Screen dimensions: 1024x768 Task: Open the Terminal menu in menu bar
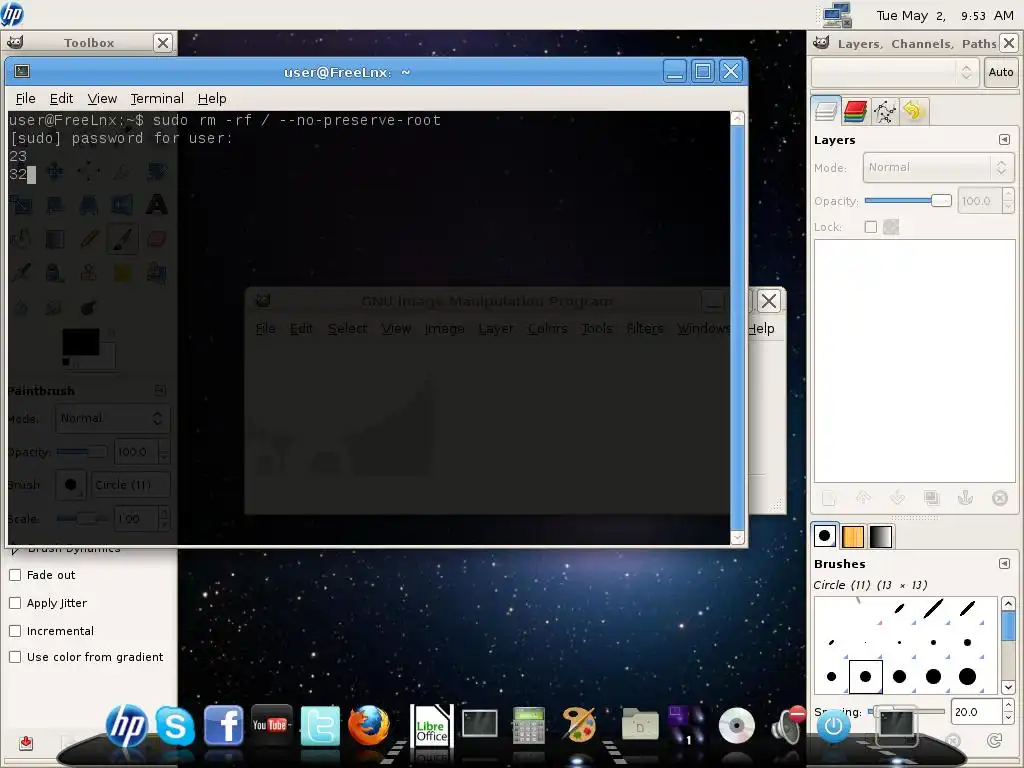[x=157, y=99]
